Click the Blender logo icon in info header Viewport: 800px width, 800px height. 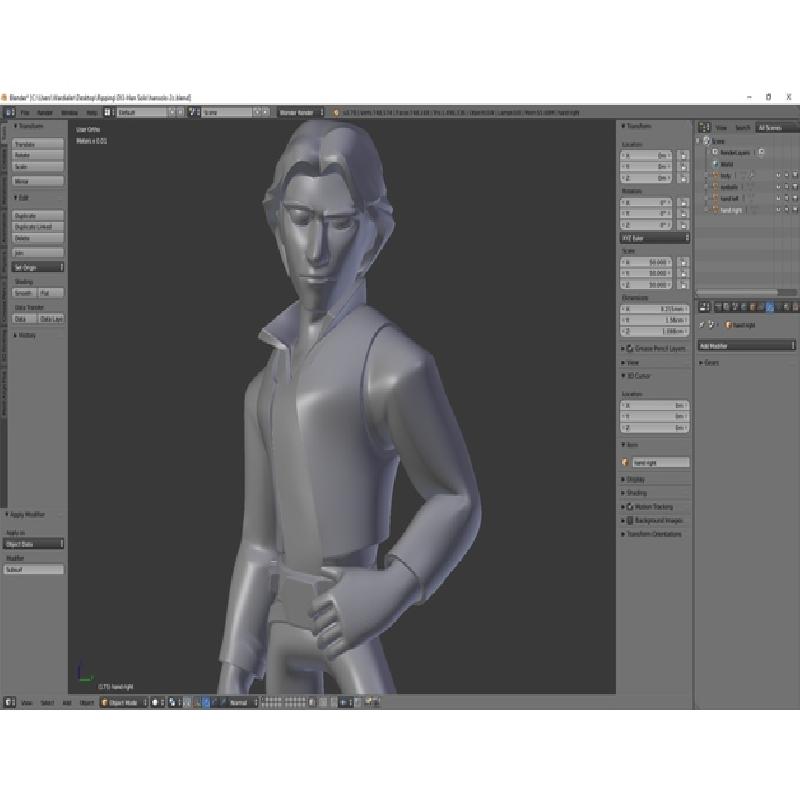[336, 113]
